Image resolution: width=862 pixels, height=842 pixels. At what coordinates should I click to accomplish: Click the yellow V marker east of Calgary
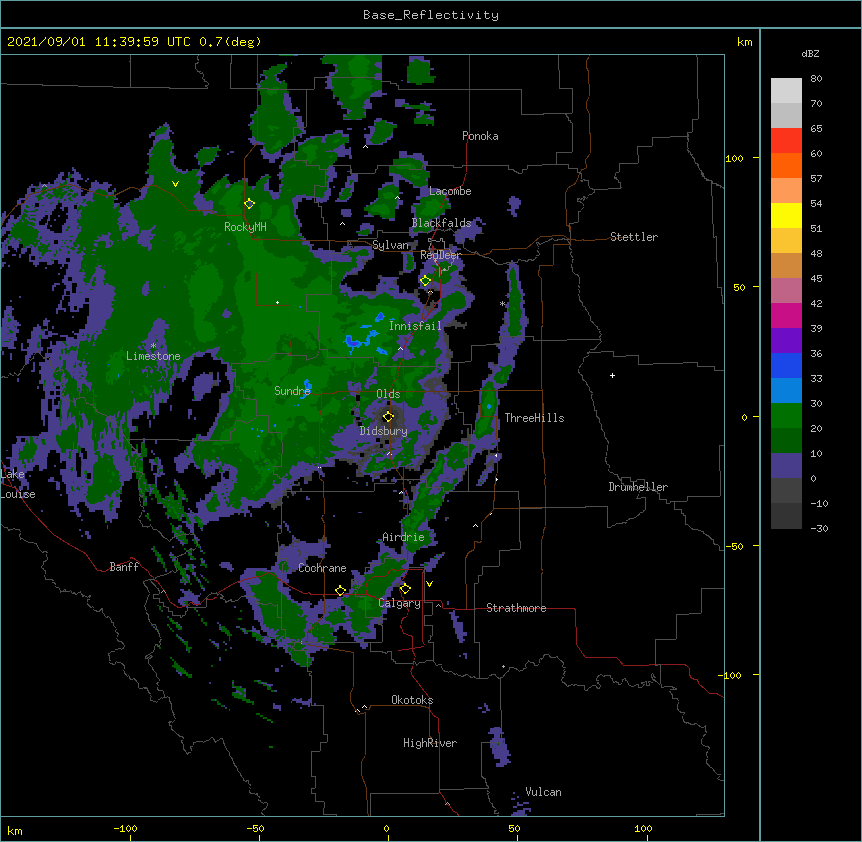click(429, 584)
